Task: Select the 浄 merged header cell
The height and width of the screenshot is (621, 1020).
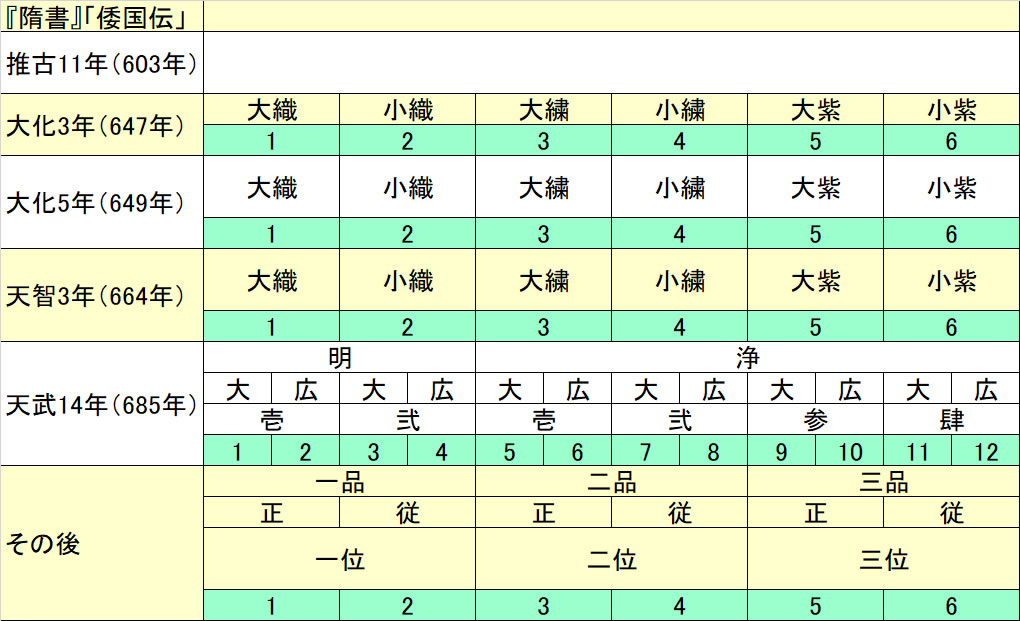Action: [747, 357]
